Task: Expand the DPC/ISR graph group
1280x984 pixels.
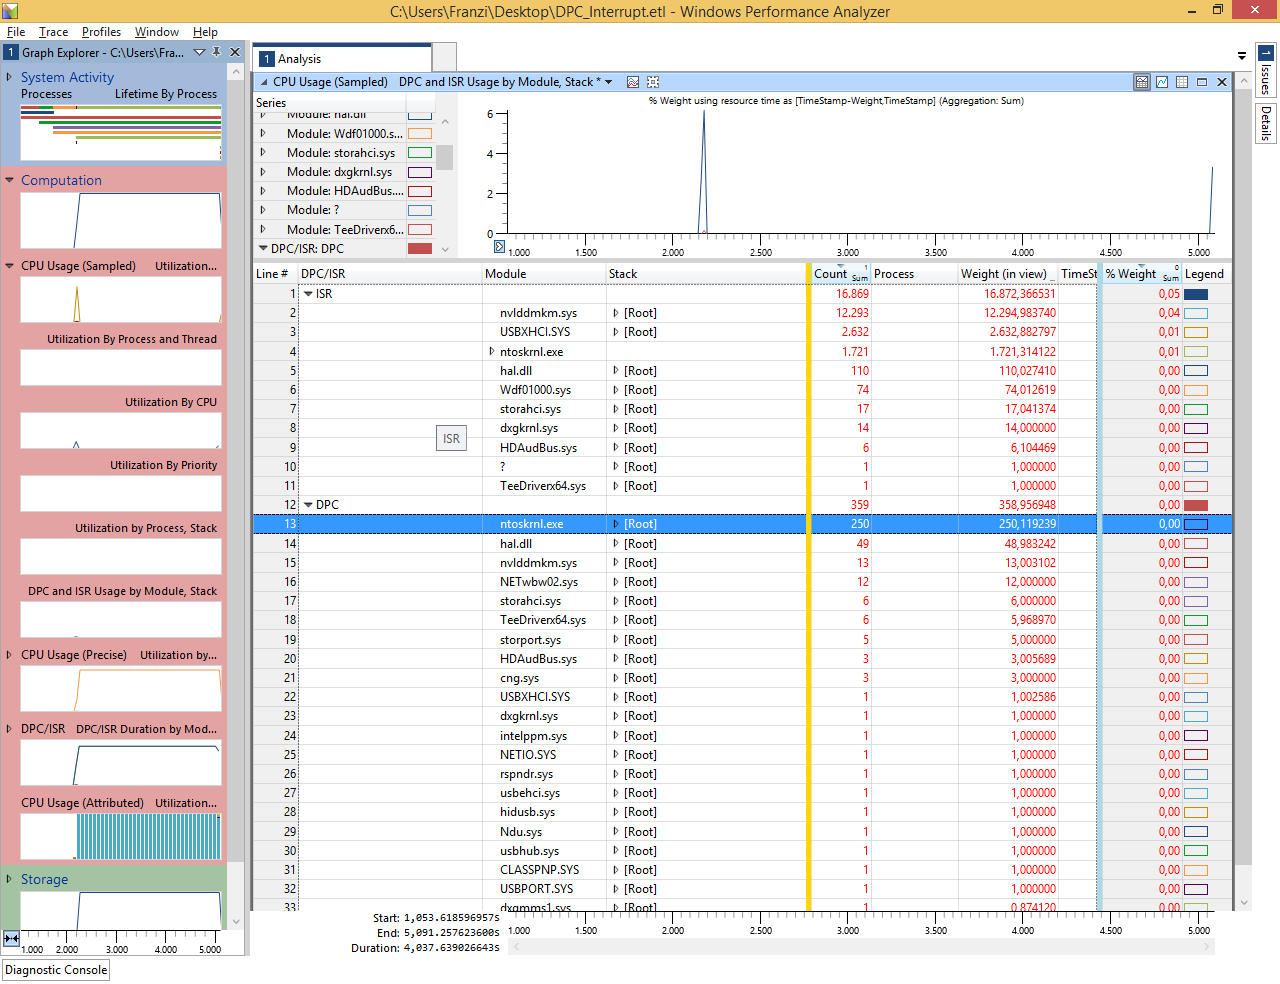Action: pos(9,729)
